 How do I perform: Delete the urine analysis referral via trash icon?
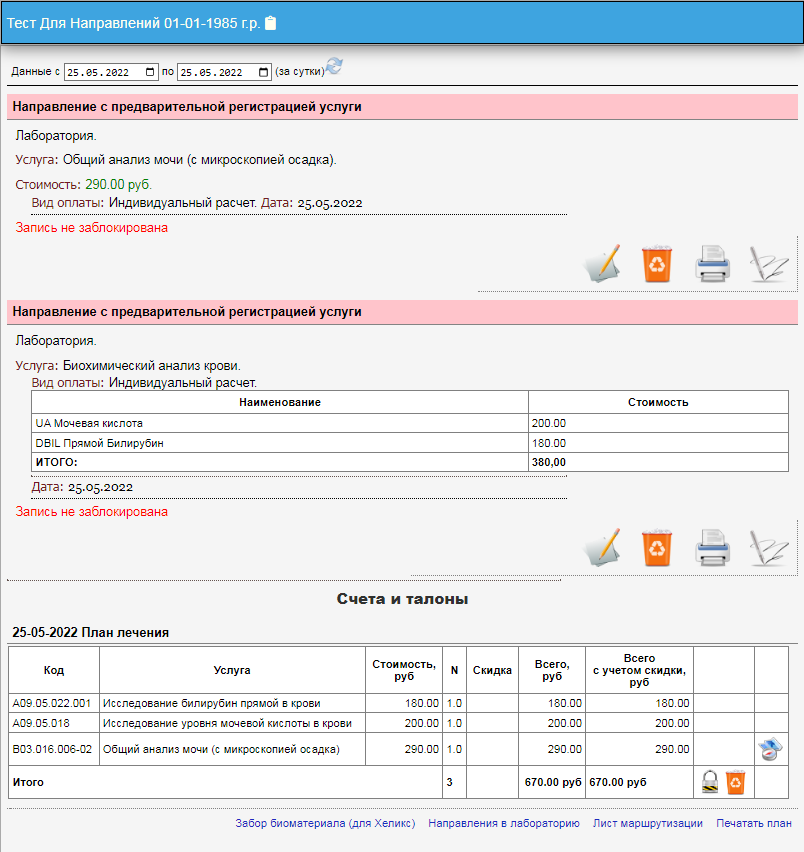[x=657, y=263]
